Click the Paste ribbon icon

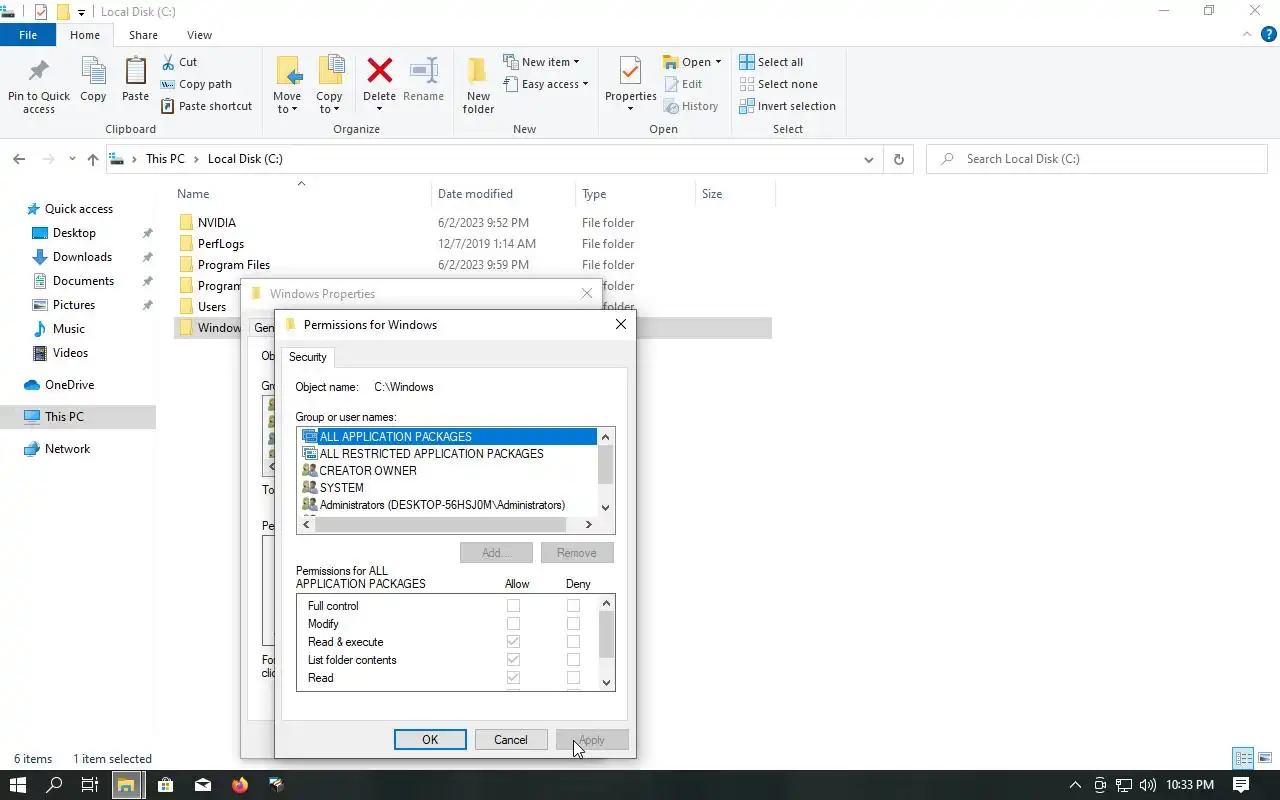tap(135, 72)
